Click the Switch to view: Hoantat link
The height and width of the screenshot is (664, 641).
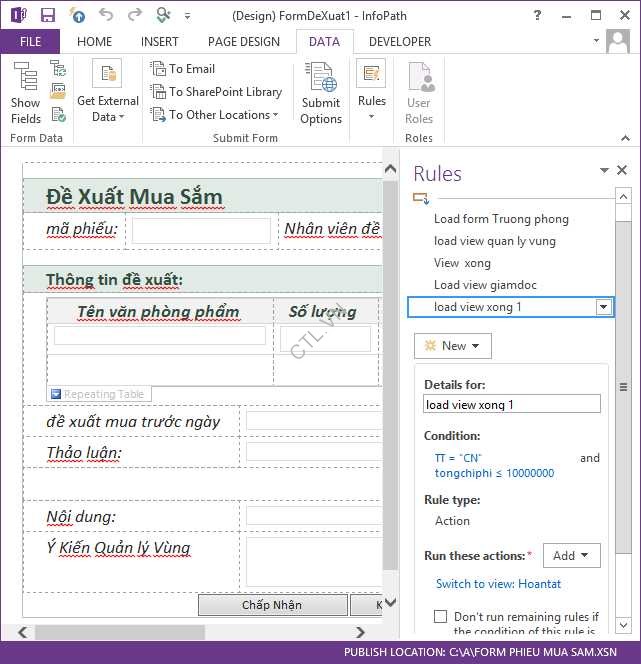[498, 584]
